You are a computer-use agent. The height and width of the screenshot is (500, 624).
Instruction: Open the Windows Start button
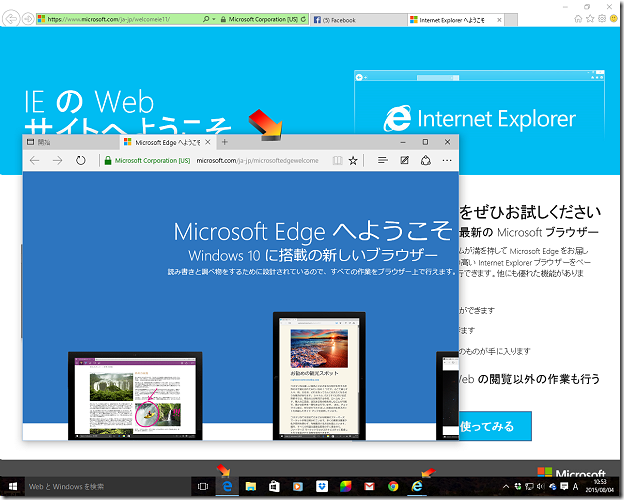pyautogui.click(x=13, y=486)
